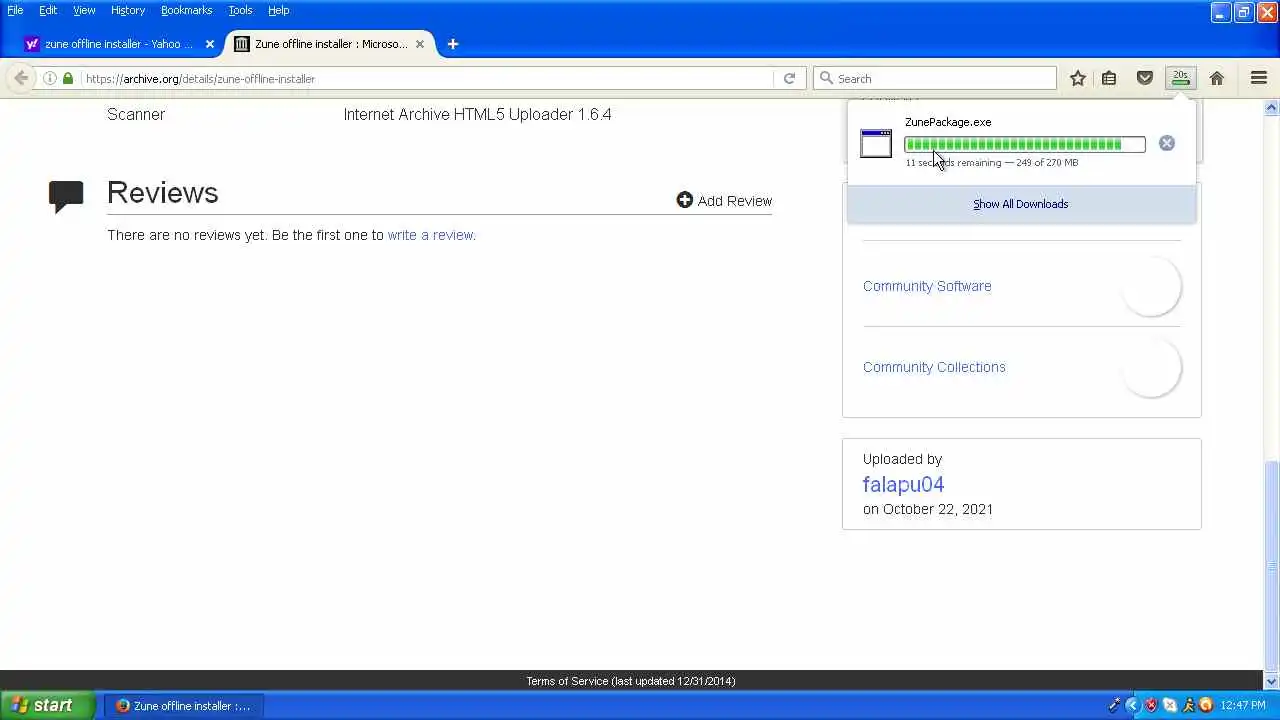
Task: Click the AIM running man tray icon
Action: (x=1188, y=705)
